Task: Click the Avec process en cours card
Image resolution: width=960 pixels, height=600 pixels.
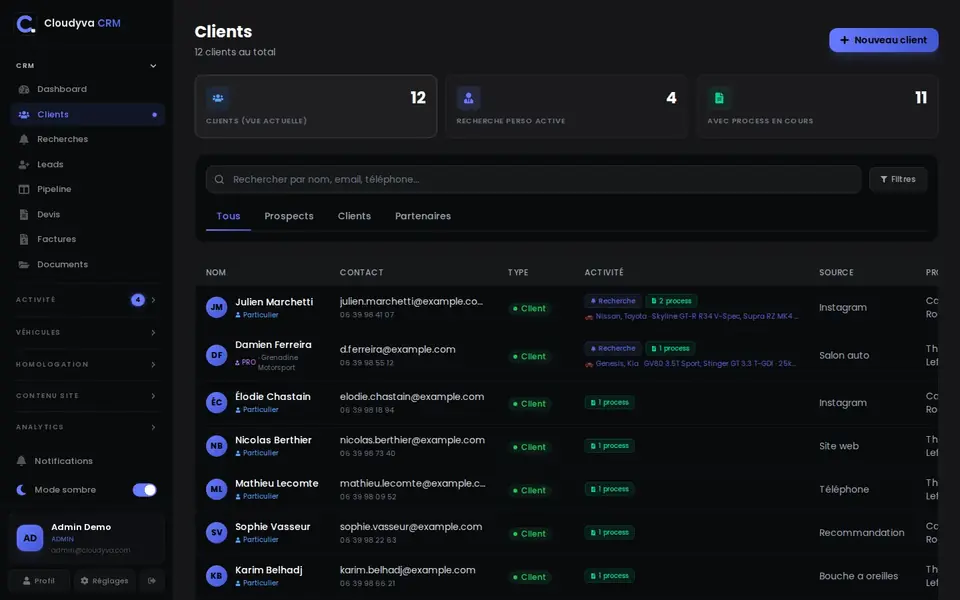Action: 817,107
